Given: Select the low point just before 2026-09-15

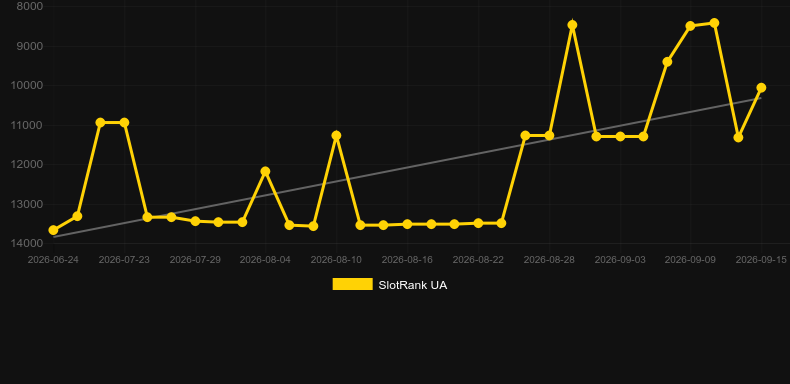Looking at the screenshot, I should pos(738,138).
